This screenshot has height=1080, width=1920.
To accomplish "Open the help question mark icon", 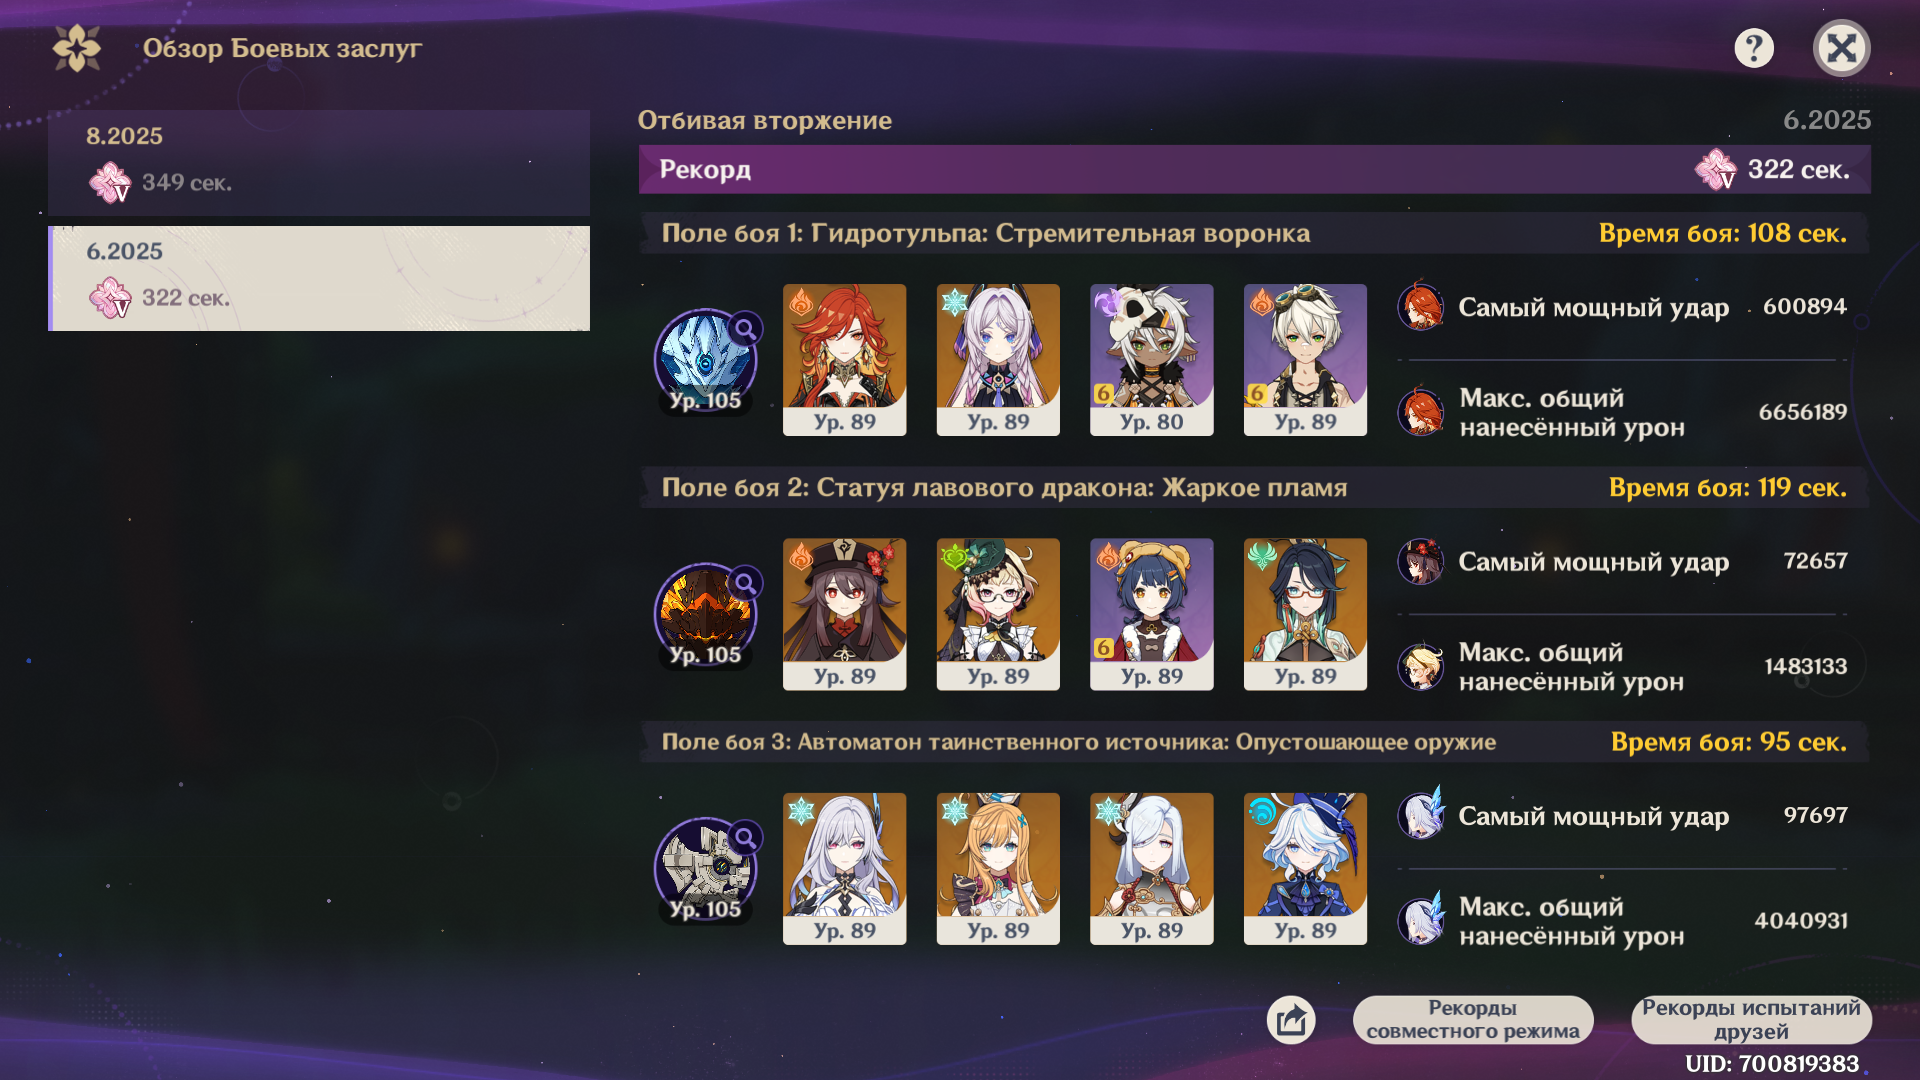I will tap(1754, 47).
